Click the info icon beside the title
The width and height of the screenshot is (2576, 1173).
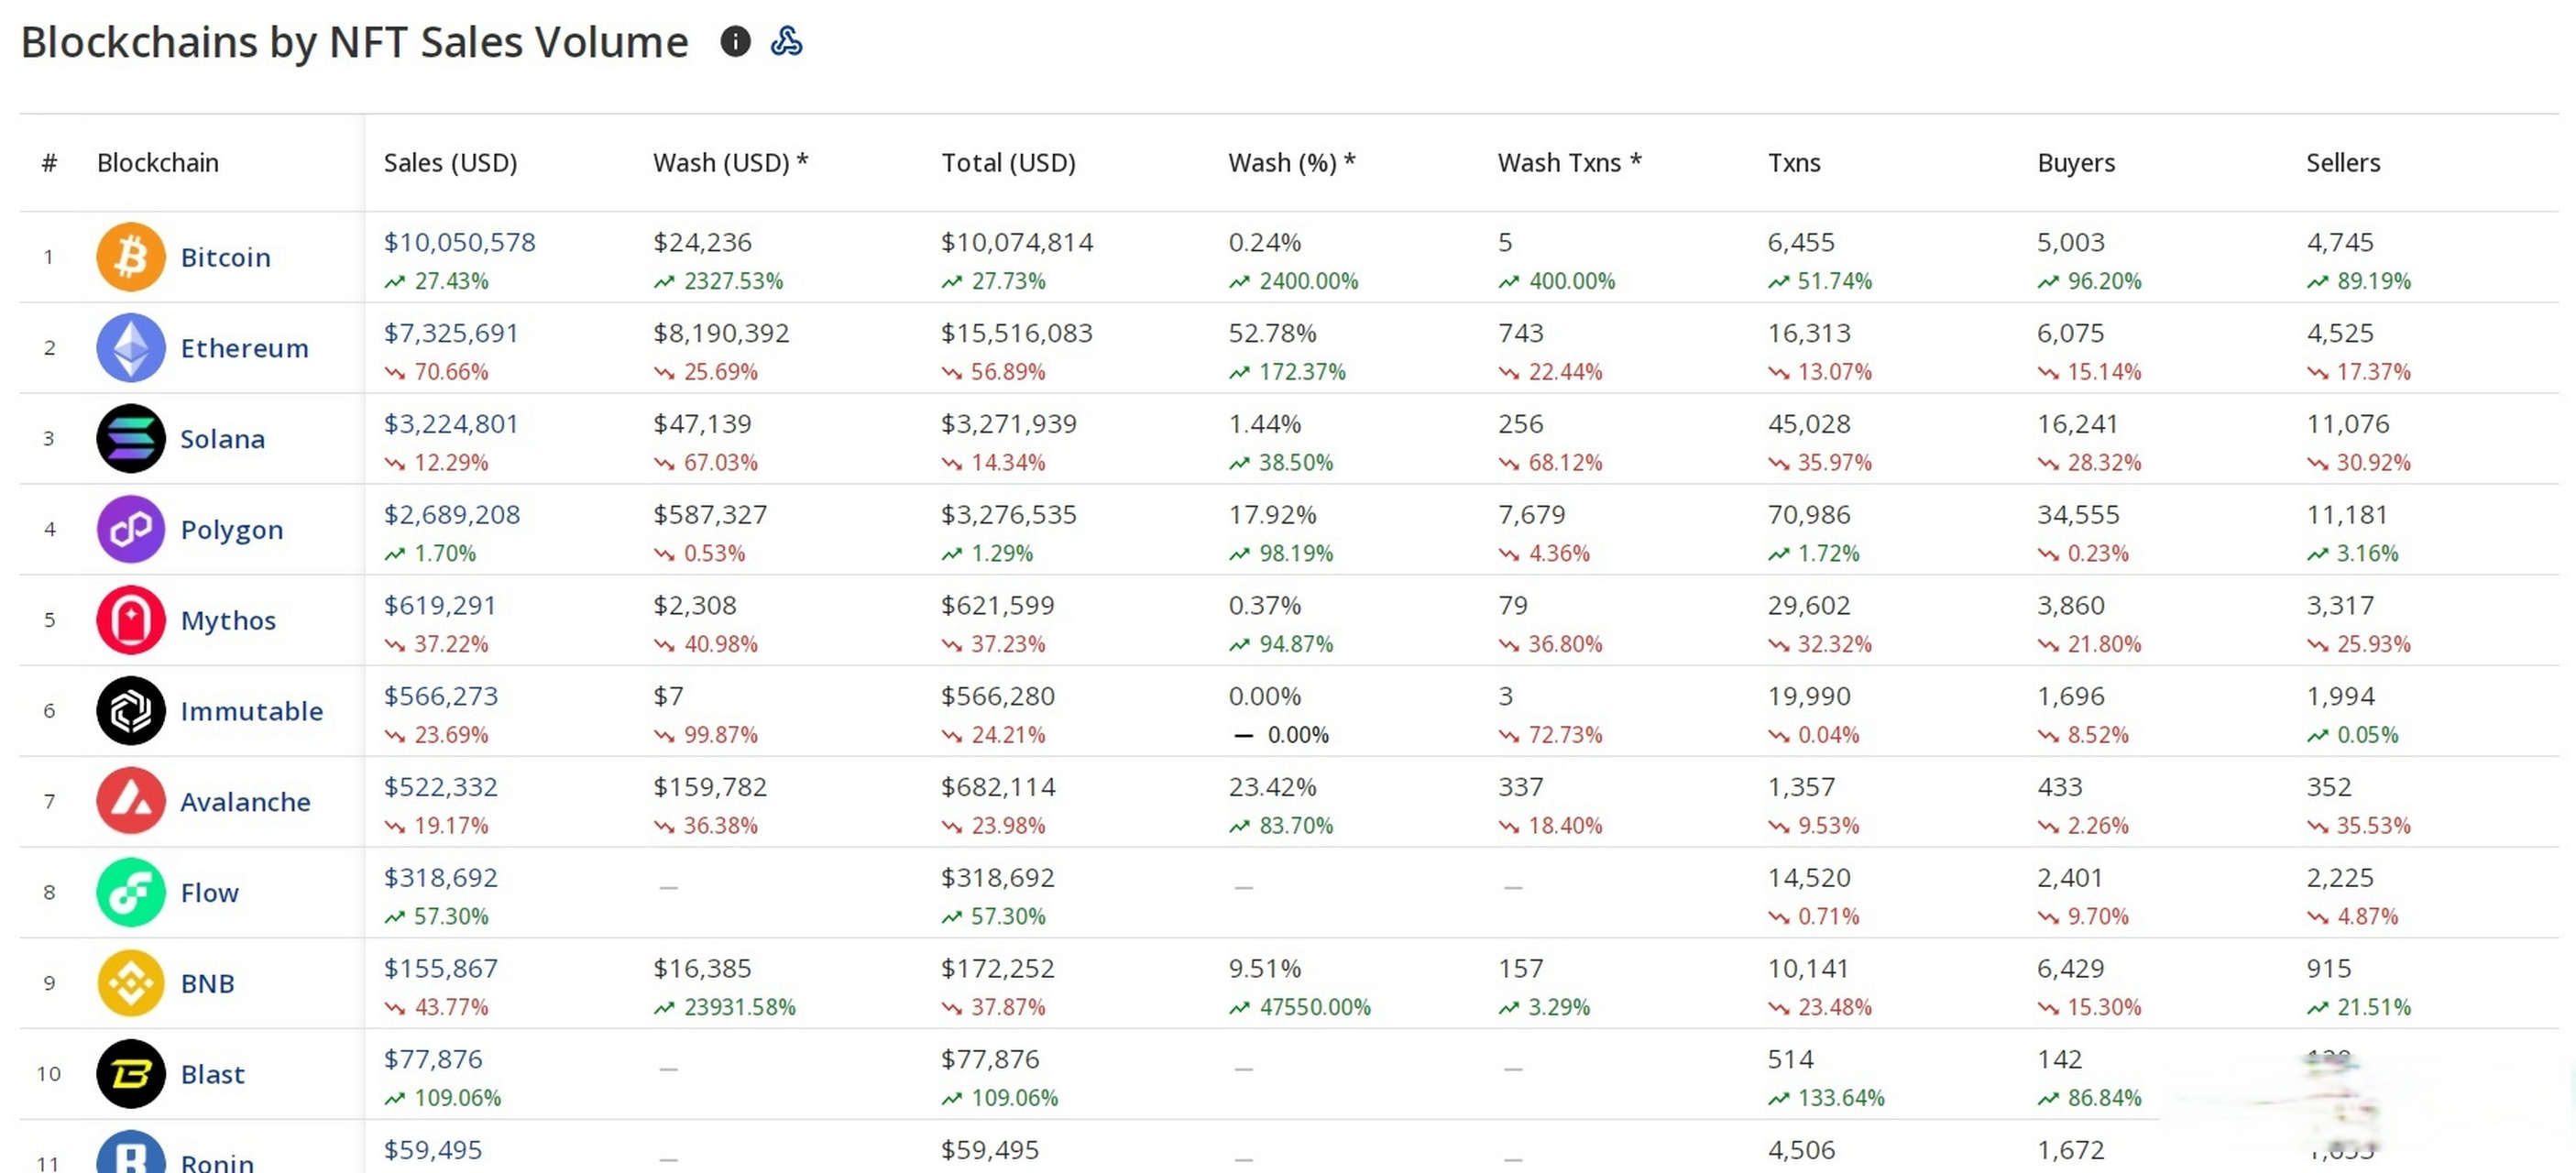(x=735, y=41)
